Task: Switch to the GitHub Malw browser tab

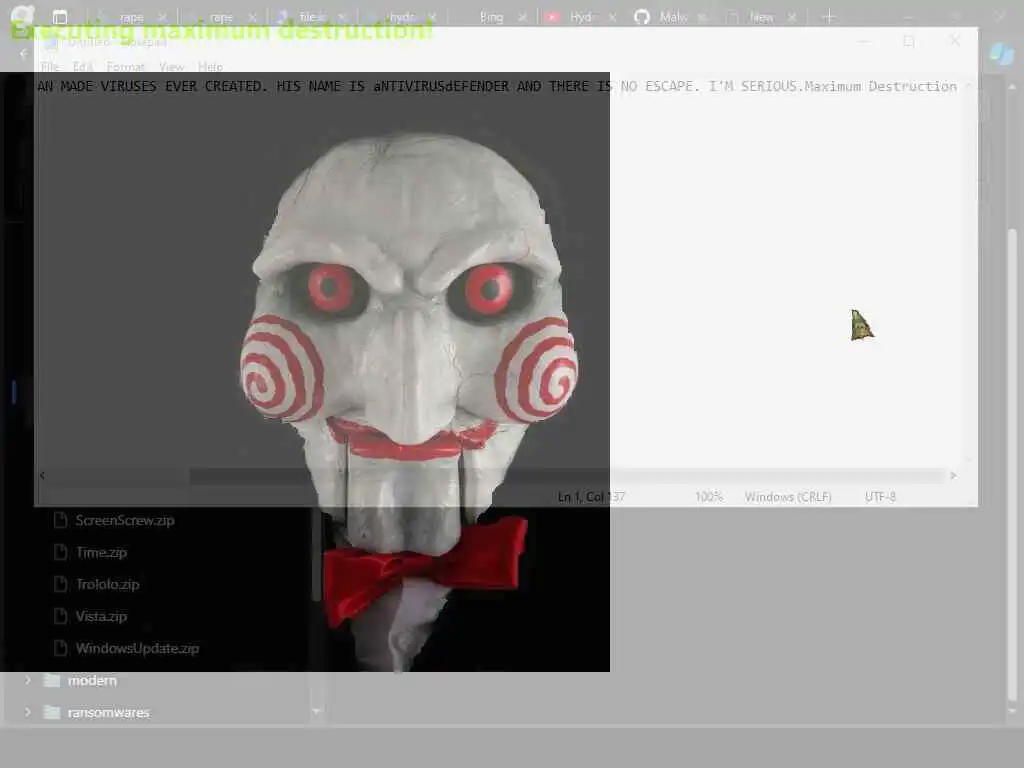Action: (673, 17)
